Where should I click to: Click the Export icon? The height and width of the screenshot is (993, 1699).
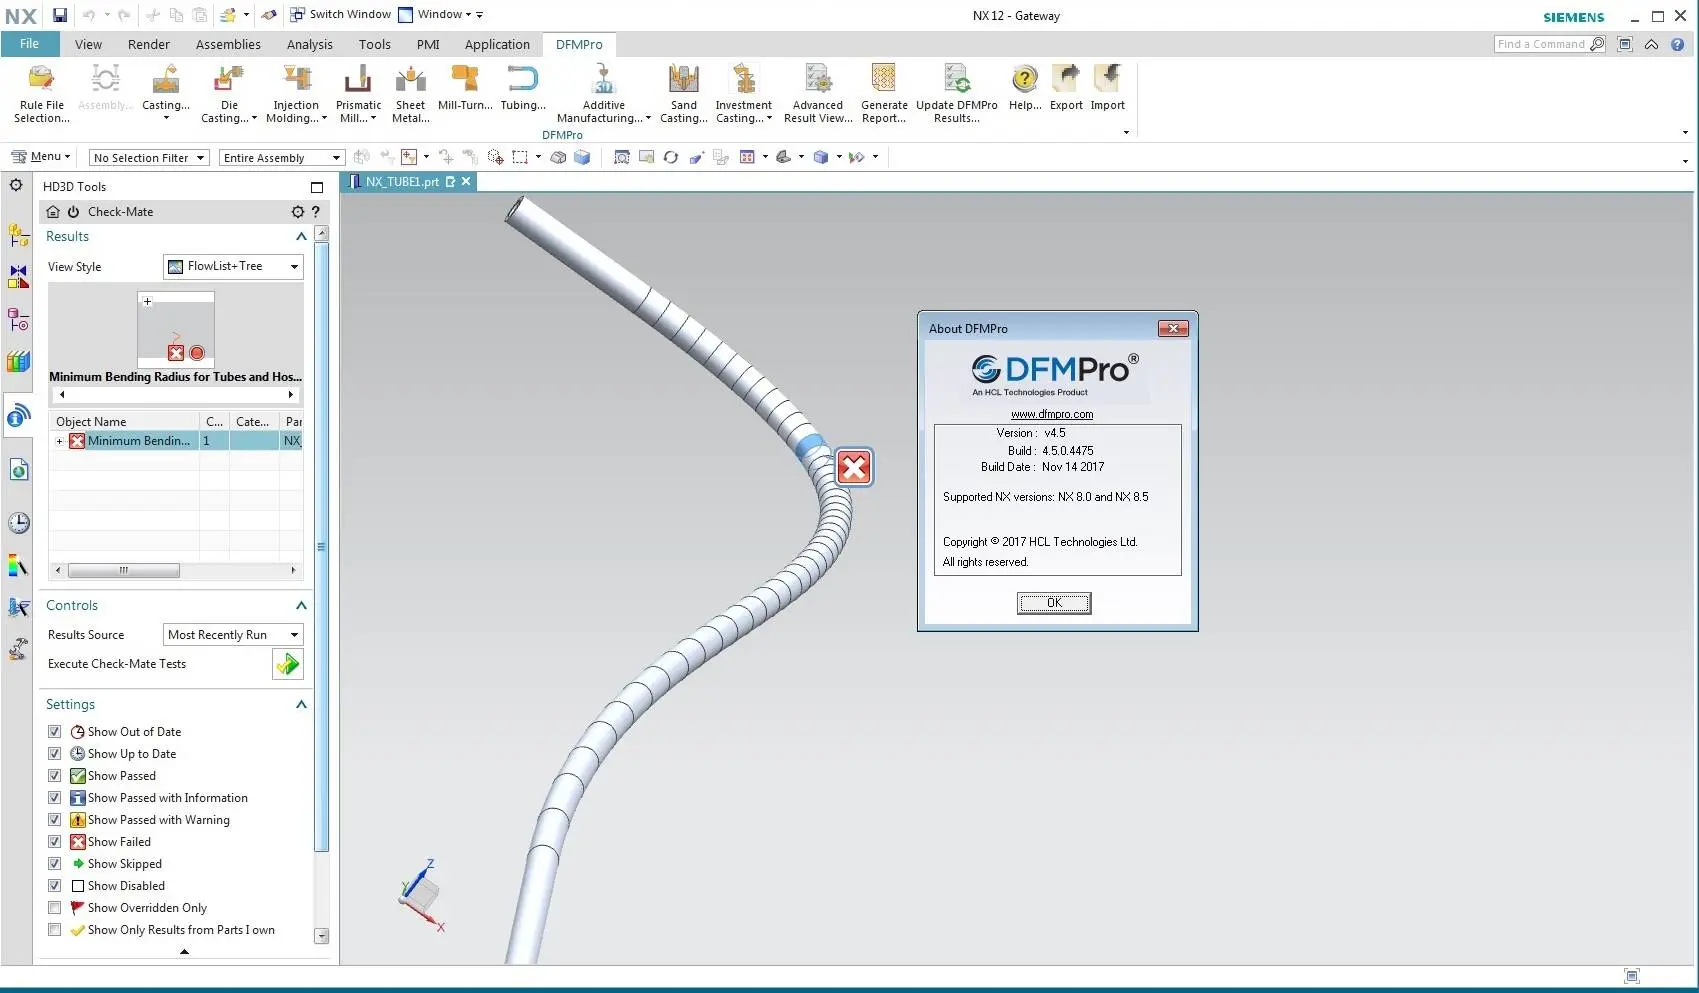[x=1066, y=88]
